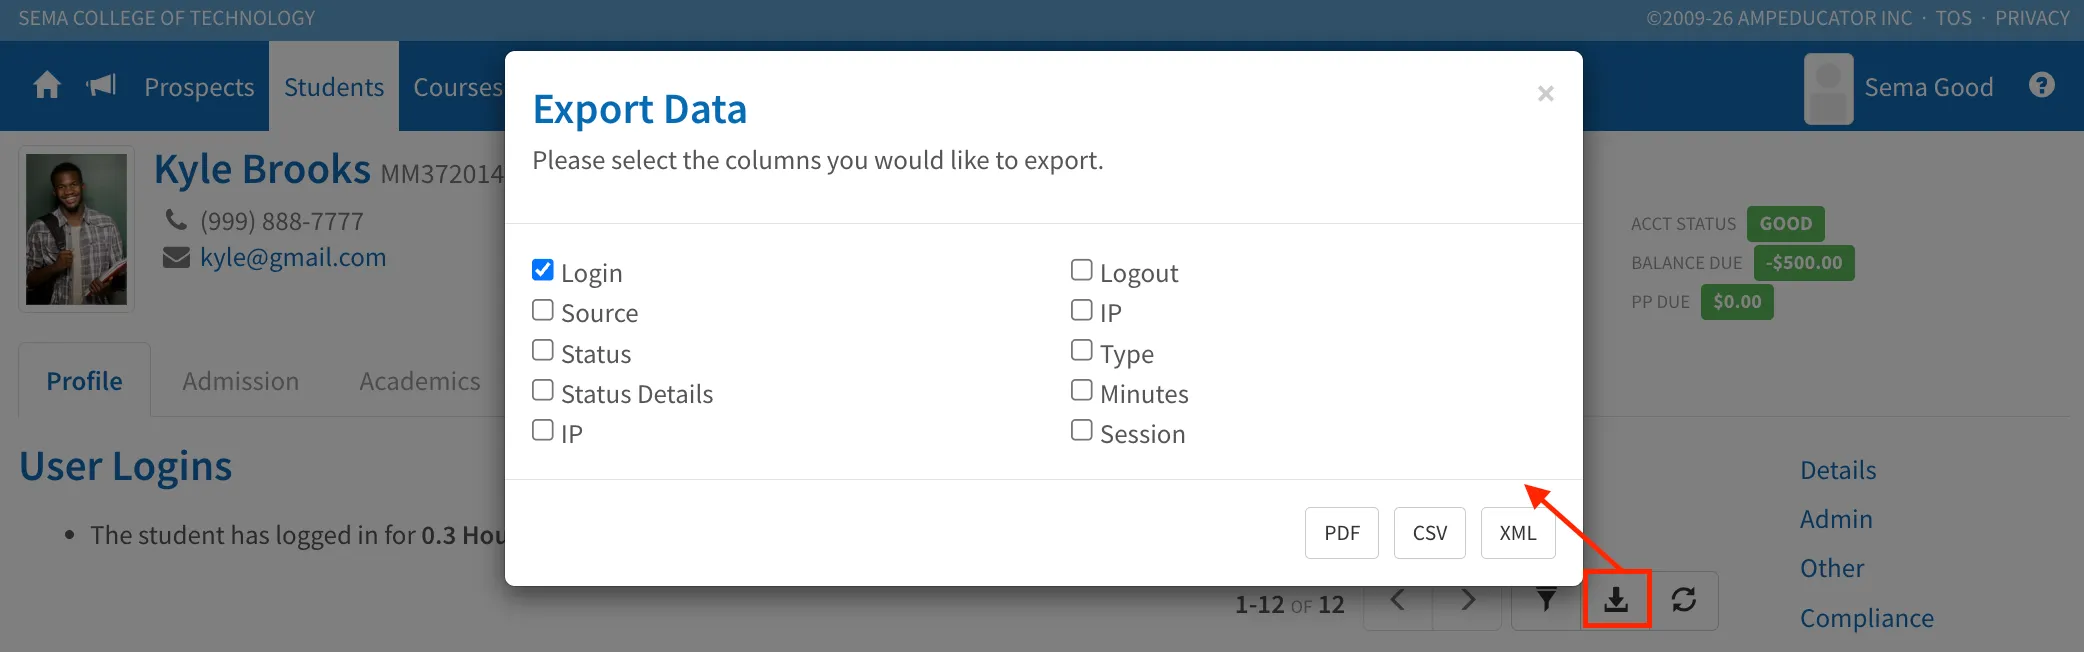Open the help question mark icon
The image size is (2084, 652).
coord(2042,86)
